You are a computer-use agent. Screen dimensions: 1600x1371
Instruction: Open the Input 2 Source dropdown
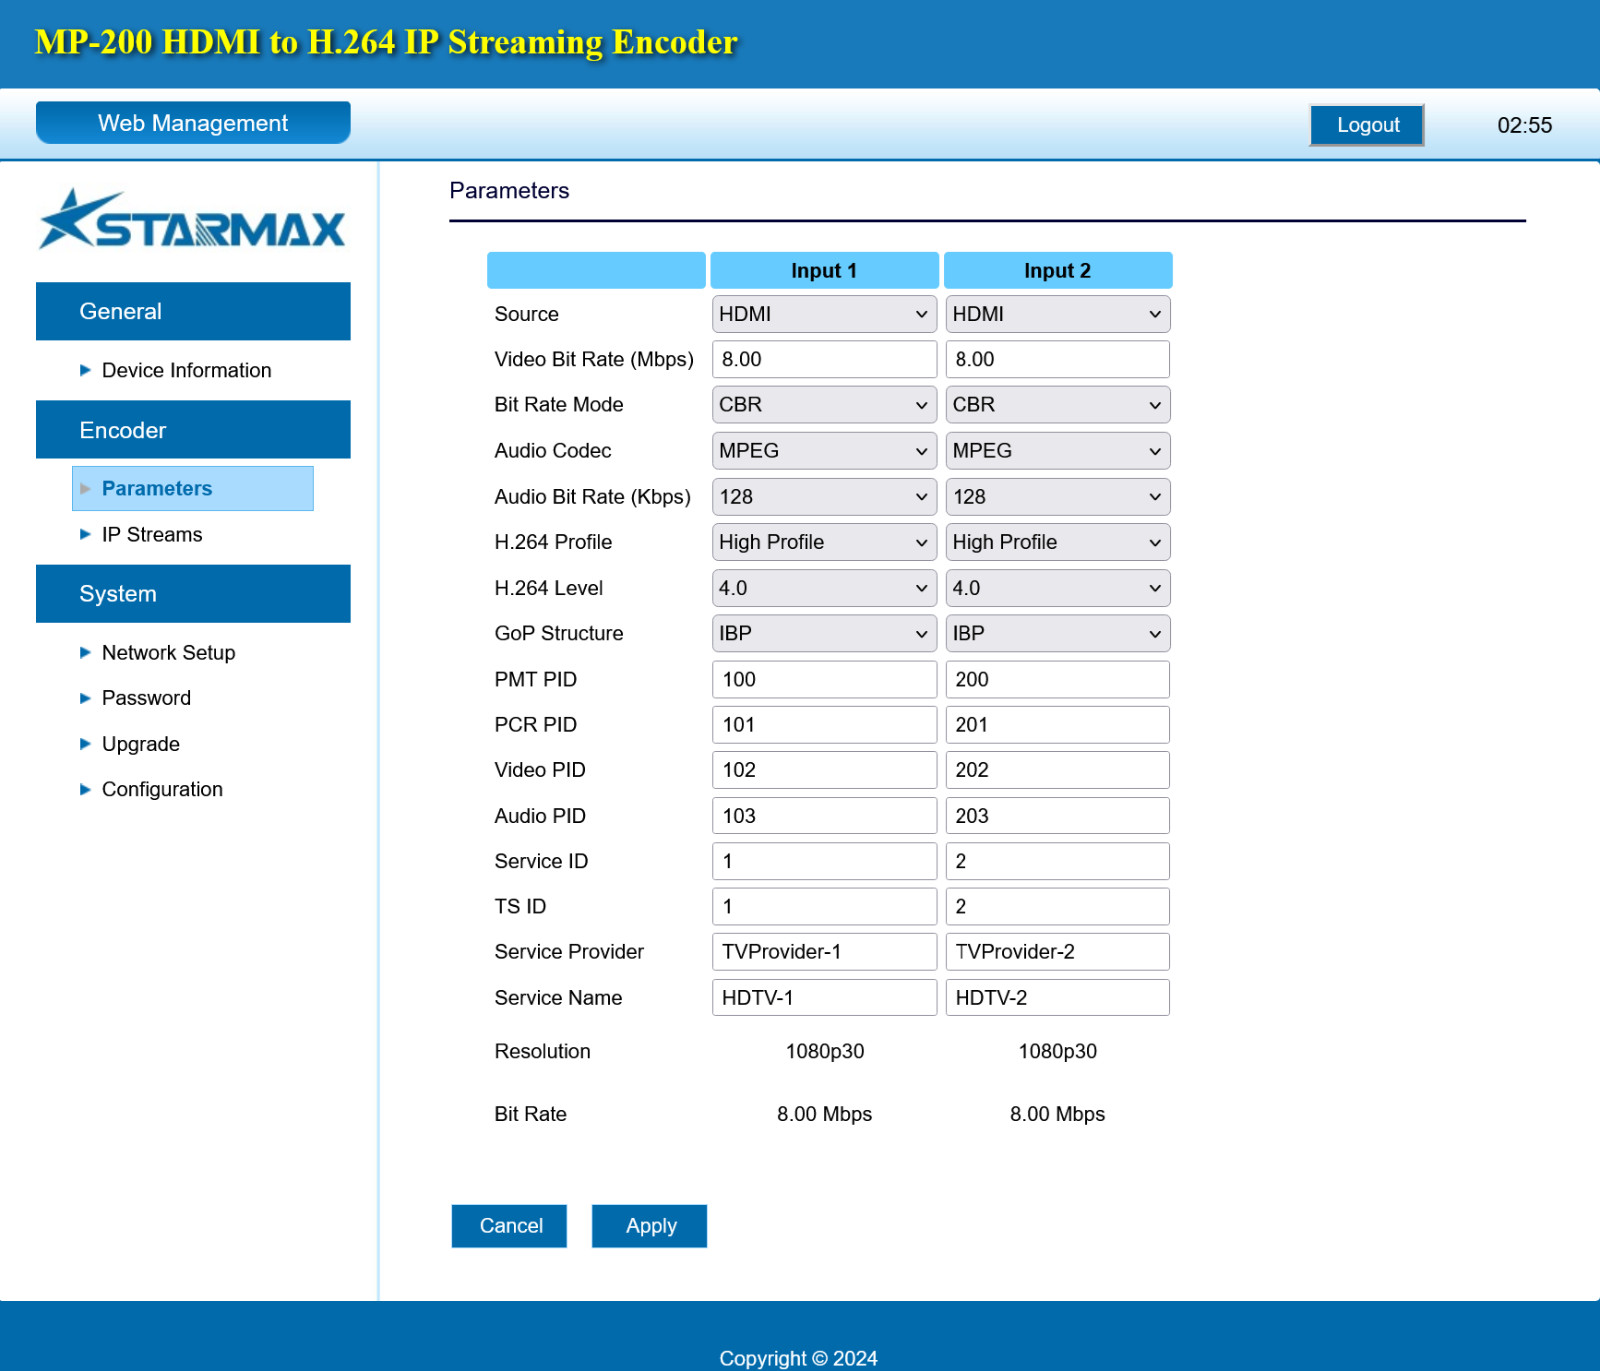tap(1057, 314)
